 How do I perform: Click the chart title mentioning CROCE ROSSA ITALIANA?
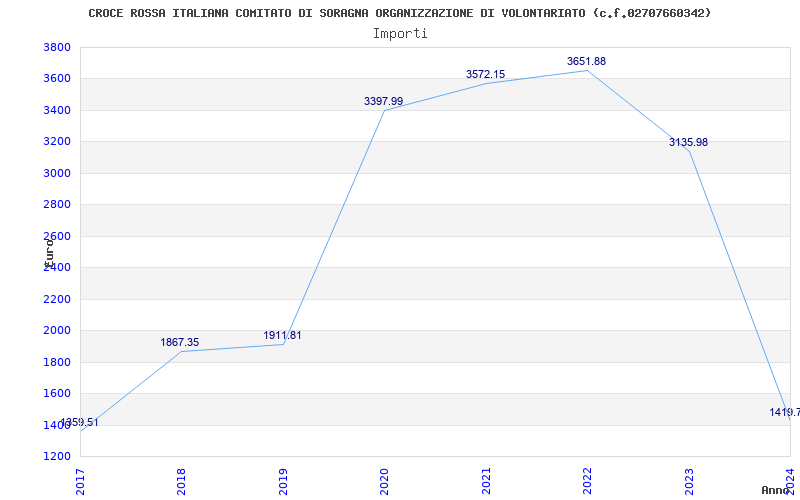coord(399,13)
